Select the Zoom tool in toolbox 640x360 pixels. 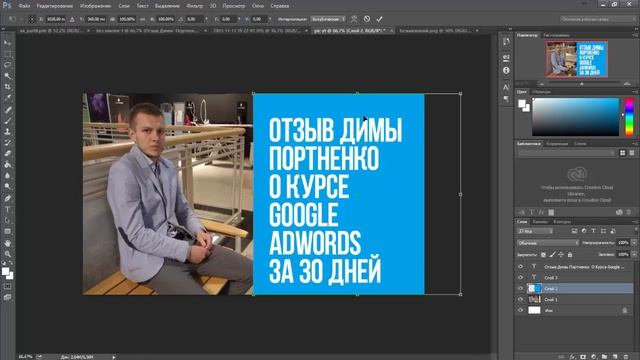7,254
